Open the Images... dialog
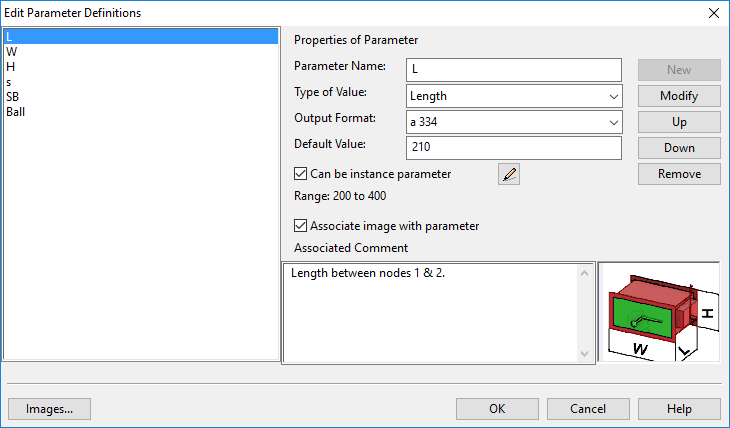The image size is (730, 428). pyautogui.click(x=49, y=409)
